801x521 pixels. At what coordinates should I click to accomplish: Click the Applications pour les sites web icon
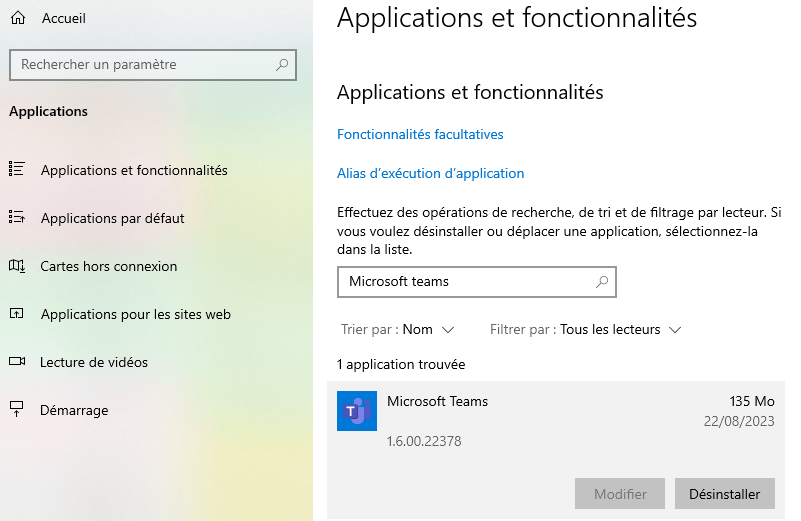click(16, 314)
